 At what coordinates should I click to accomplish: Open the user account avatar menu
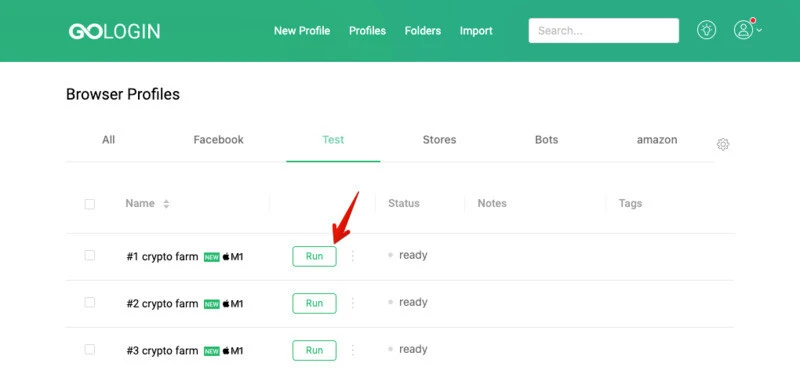[747, 30]
